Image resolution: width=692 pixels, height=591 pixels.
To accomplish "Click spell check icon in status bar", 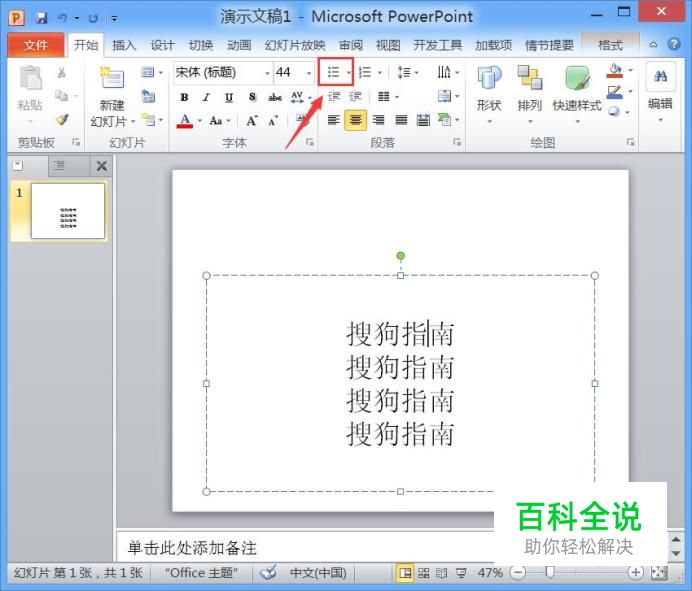I will point(268,572).
